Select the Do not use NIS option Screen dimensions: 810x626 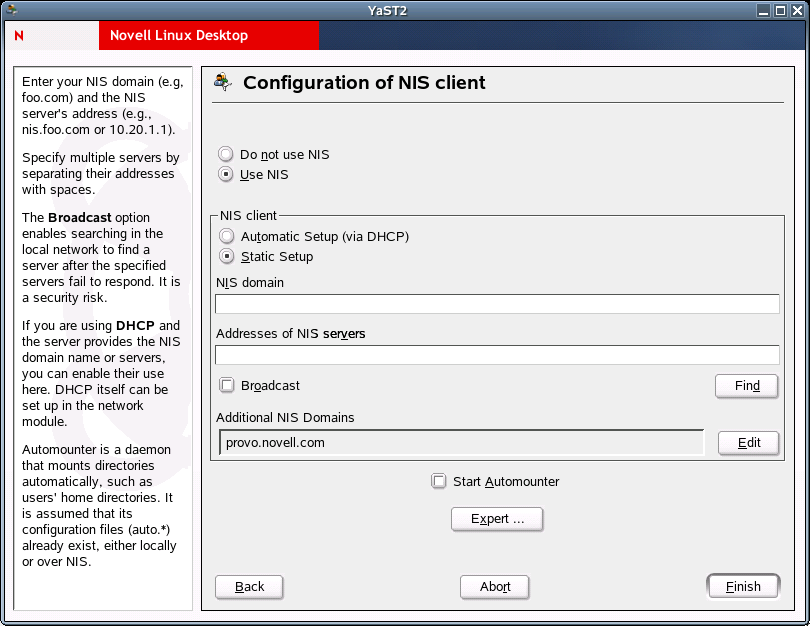pos(226,154)
